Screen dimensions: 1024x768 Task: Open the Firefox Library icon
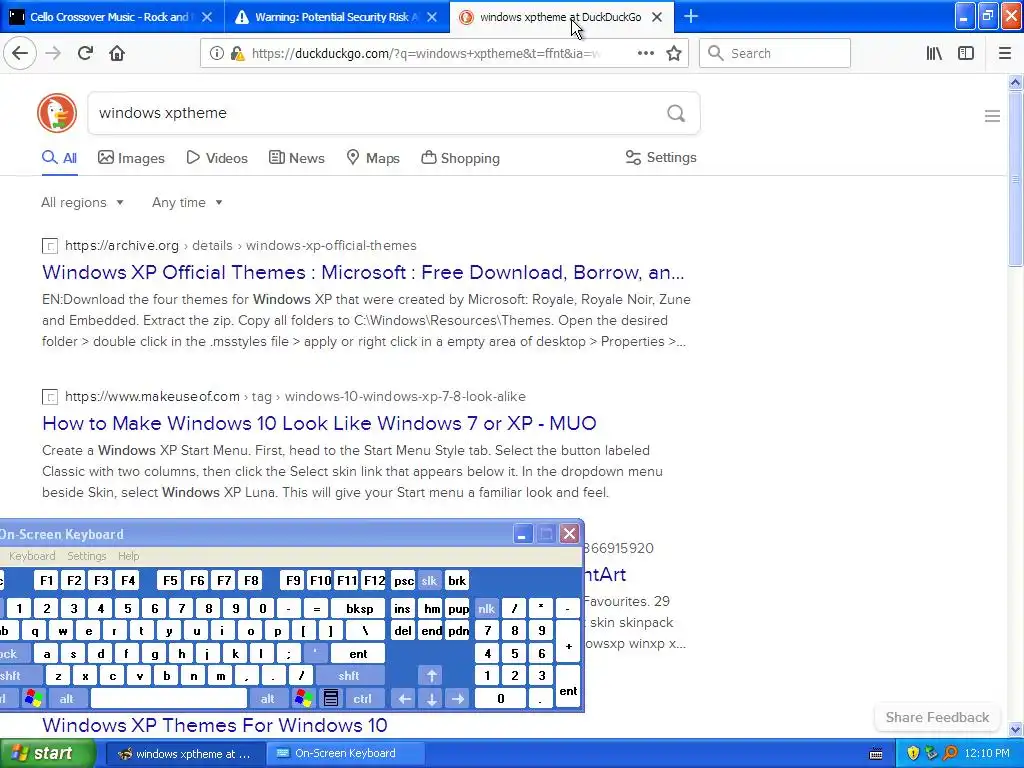point(934,54)
